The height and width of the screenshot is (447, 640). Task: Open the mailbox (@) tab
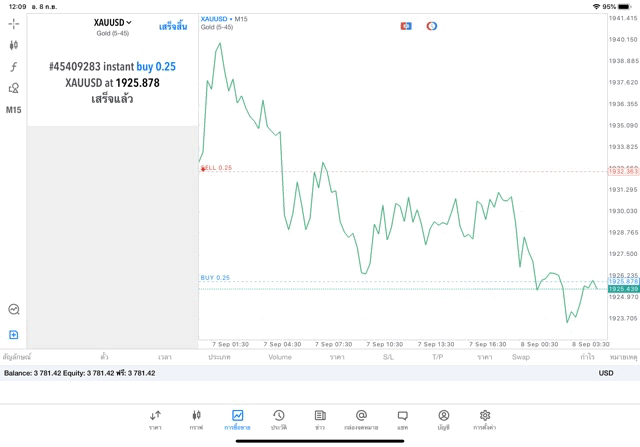pos(361,419)
